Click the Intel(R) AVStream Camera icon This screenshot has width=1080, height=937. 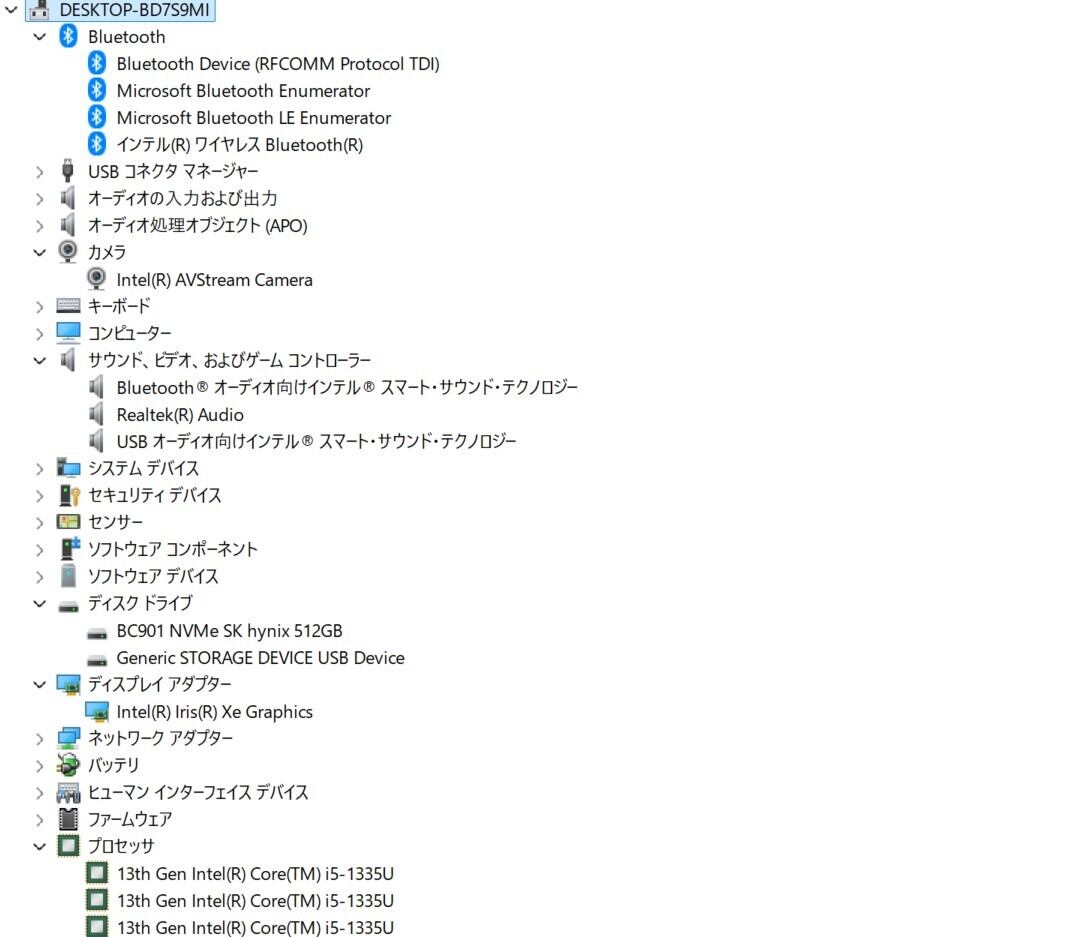click(x=96, y=278)
